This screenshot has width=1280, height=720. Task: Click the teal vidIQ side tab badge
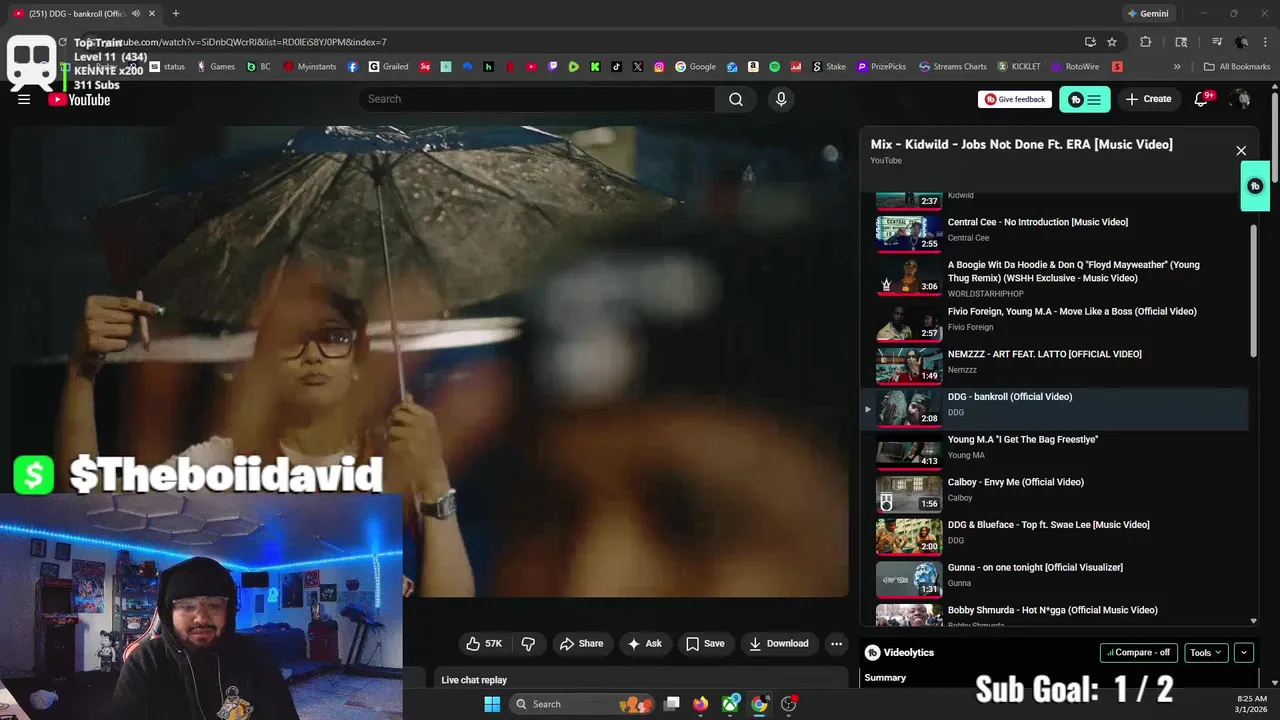(x=1255, y=186)
